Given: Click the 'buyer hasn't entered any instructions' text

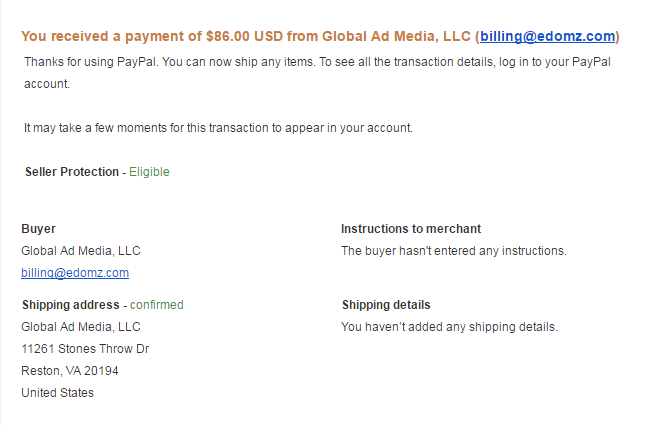Looking at the screenshot, I should [454, 251].
